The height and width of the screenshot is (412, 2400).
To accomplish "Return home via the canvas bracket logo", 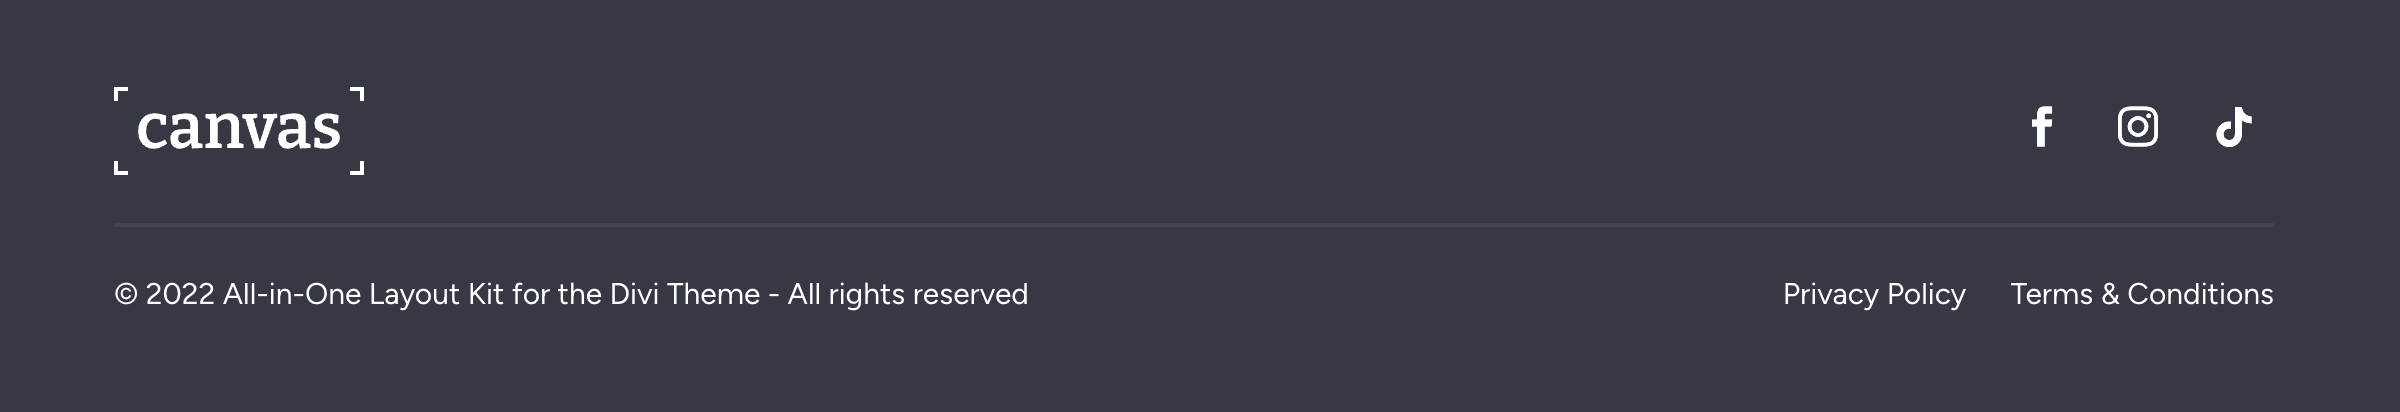I will click(x=239, y=131).
